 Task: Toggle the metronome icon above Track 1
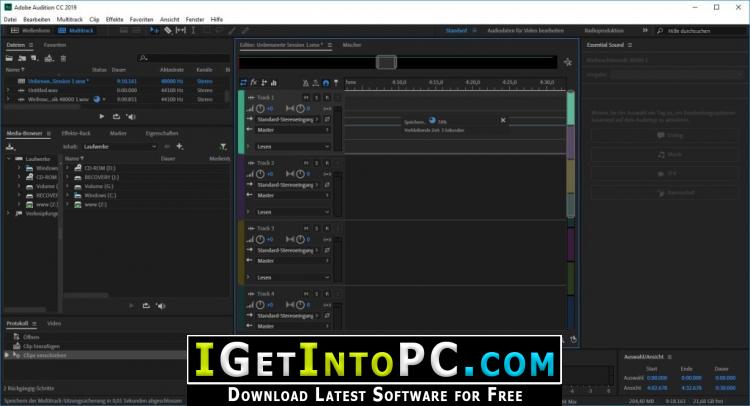click(306, 83)
